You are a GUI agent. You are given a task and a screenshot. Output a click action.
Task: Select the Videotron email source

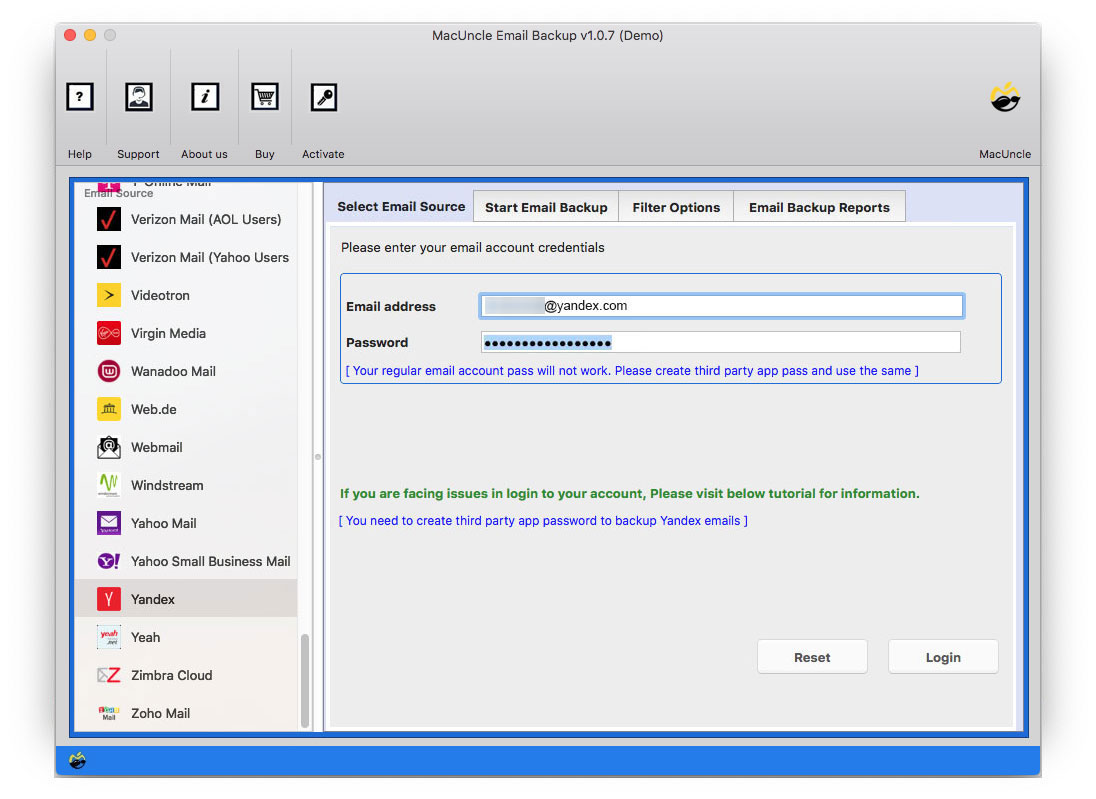[108, 295]
